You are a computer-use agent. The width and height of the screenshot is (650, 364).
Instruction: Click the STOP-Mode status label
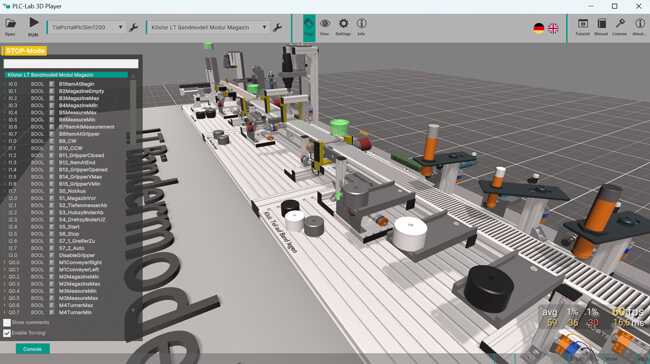click(25, 51)
